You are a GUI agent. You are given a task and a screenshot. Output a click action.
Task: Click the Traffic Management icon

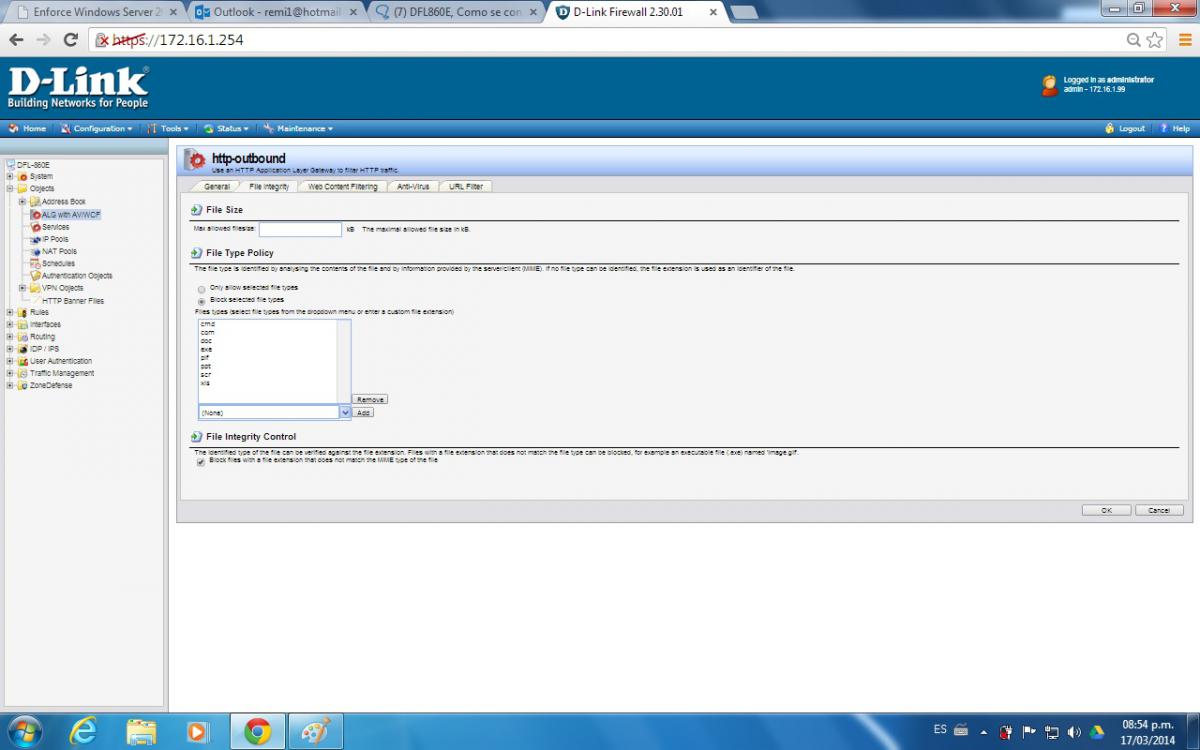click(x=22, y=373)
